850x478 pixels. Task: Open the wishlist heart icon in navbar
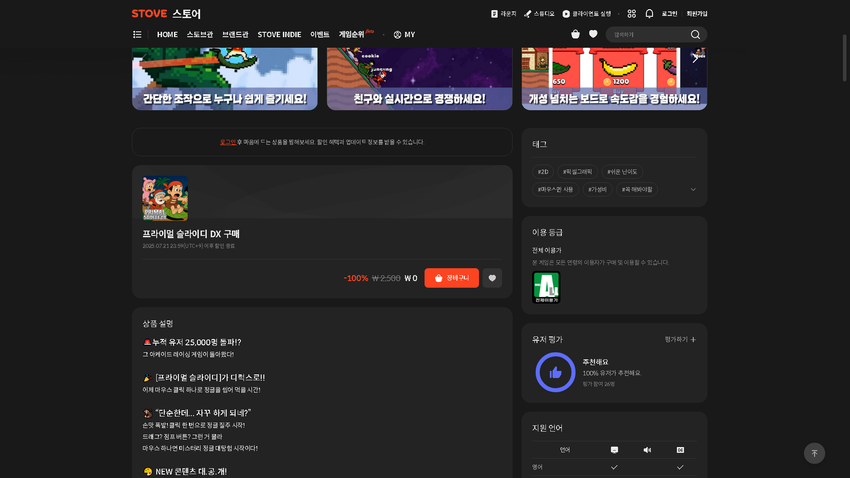[x=593, y=34]
